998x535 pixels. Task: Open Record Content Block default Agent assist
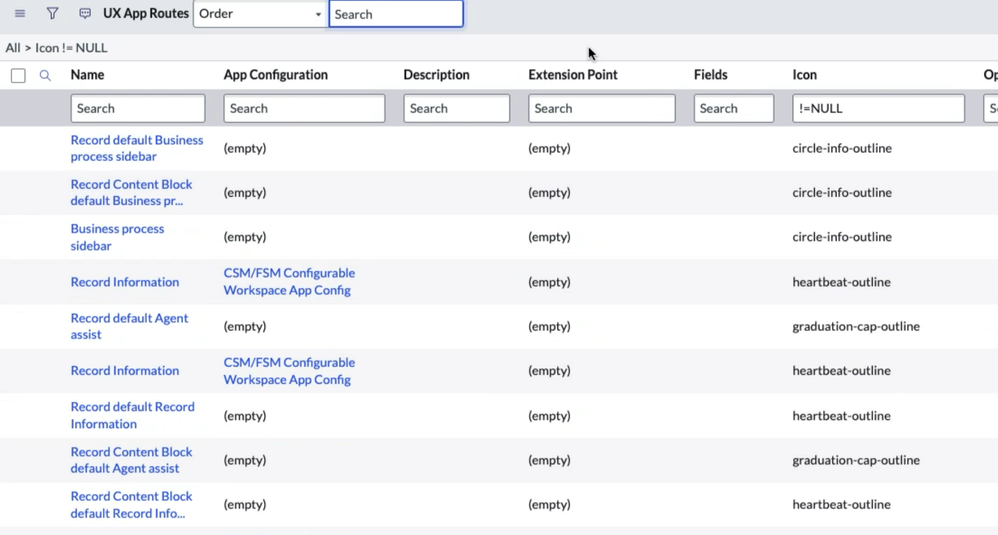pyautogui.click(x=131, y=460)
